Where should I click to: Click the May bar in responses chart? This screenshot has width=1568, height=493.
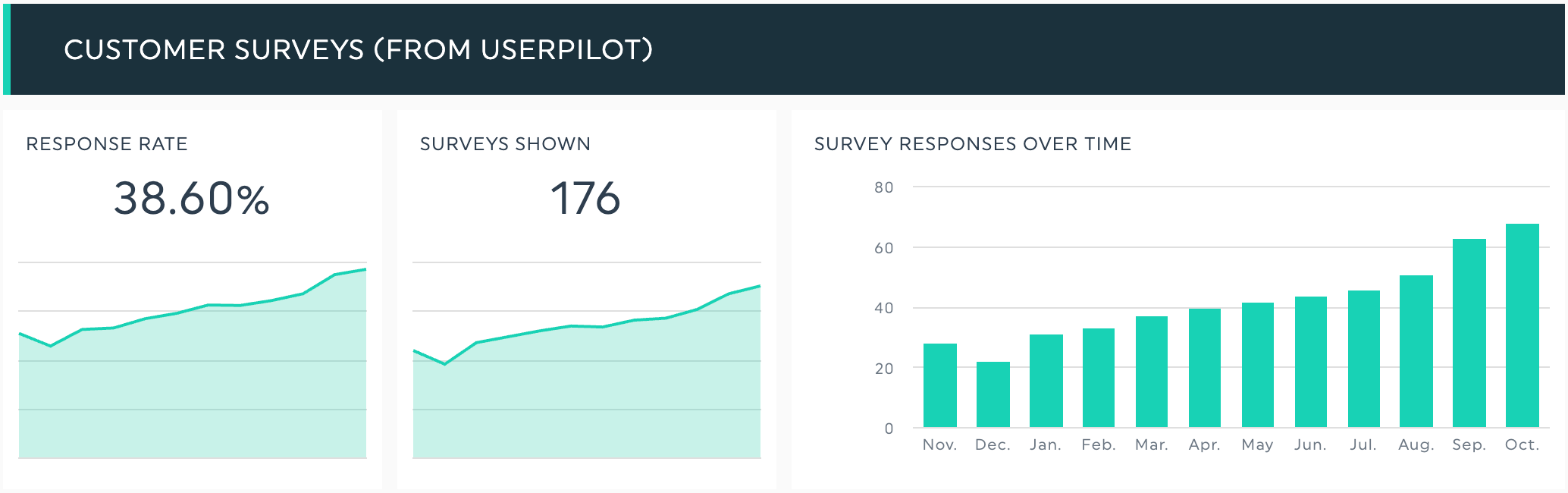click(1258, 365)
